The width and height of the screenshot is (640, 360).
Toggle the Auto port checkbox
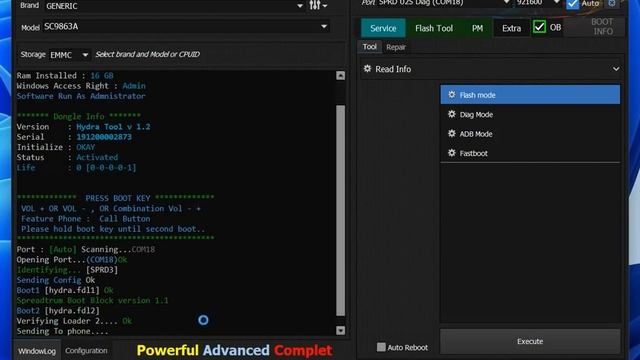coord(573,4)
